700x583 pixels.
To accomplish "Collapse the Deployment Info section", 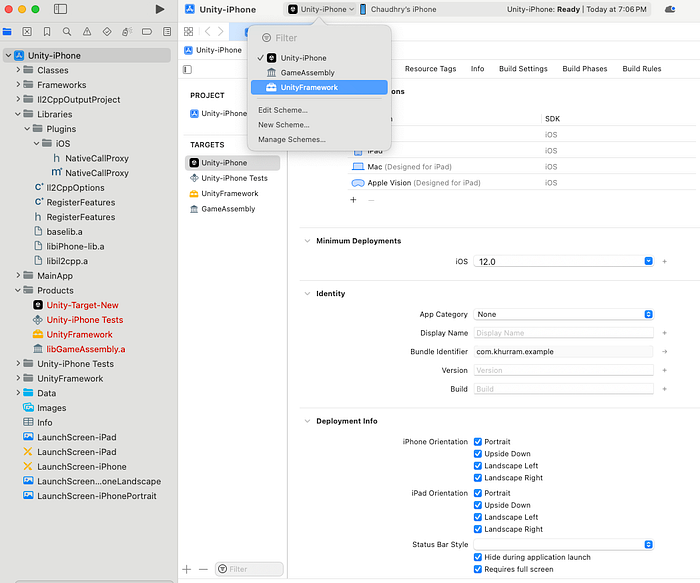I will click(307, 421).
